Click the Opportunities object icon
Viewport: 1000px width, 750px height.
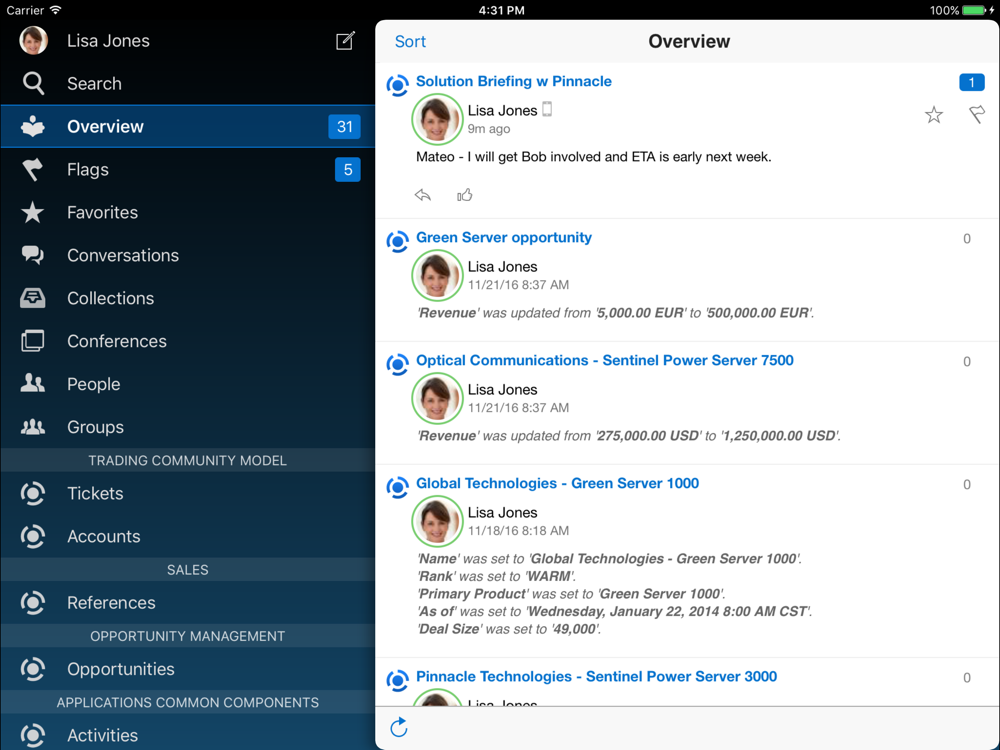pyautogui.click(x=33, y=669)
